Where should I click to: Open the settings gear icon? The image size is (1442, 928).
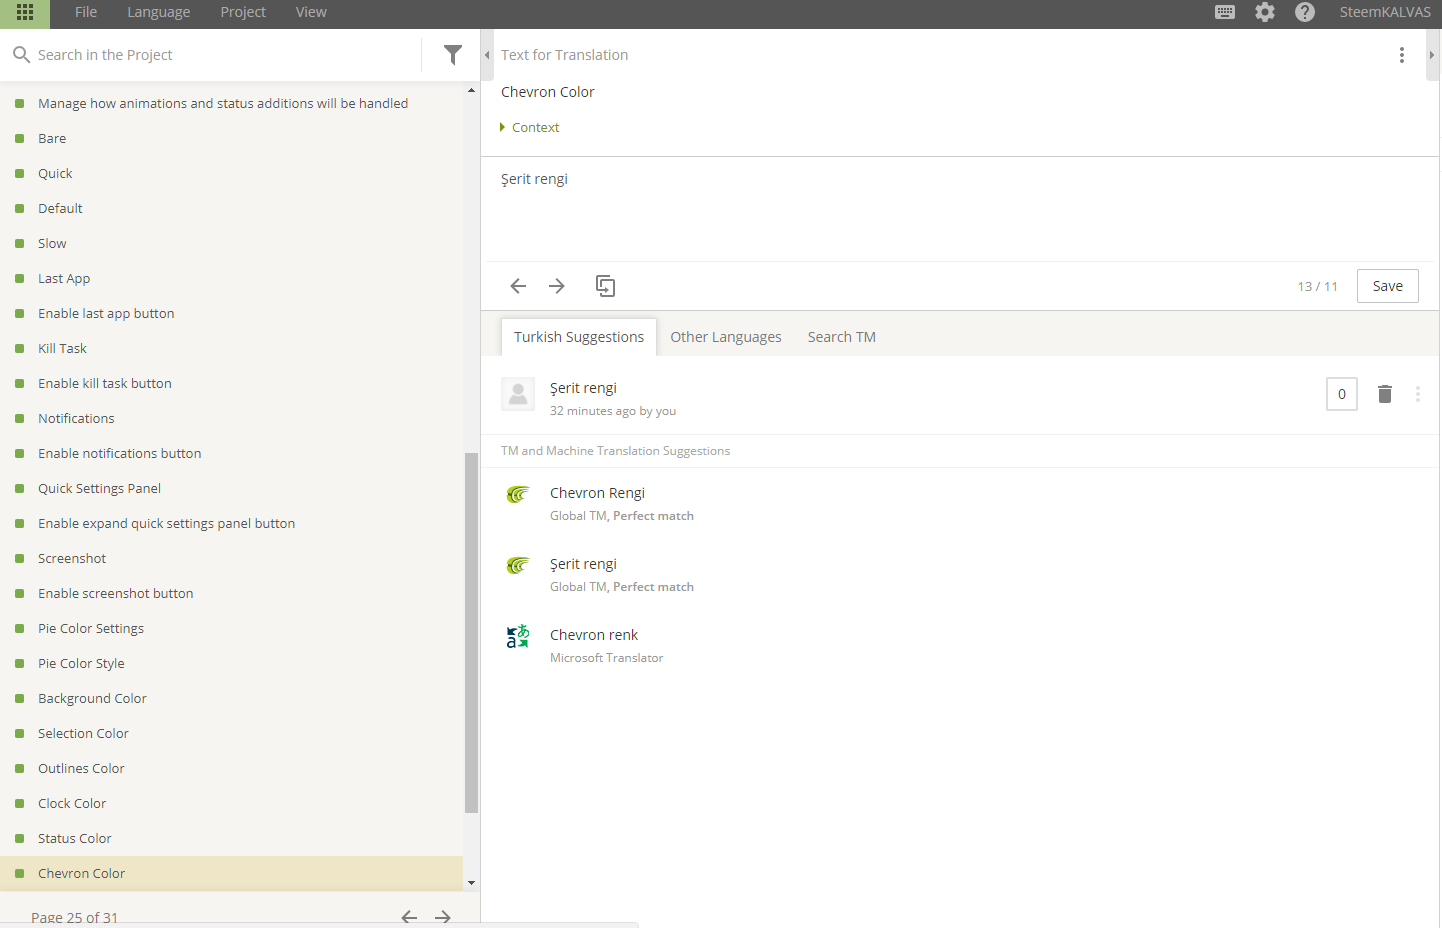(x=1265, y=12)
